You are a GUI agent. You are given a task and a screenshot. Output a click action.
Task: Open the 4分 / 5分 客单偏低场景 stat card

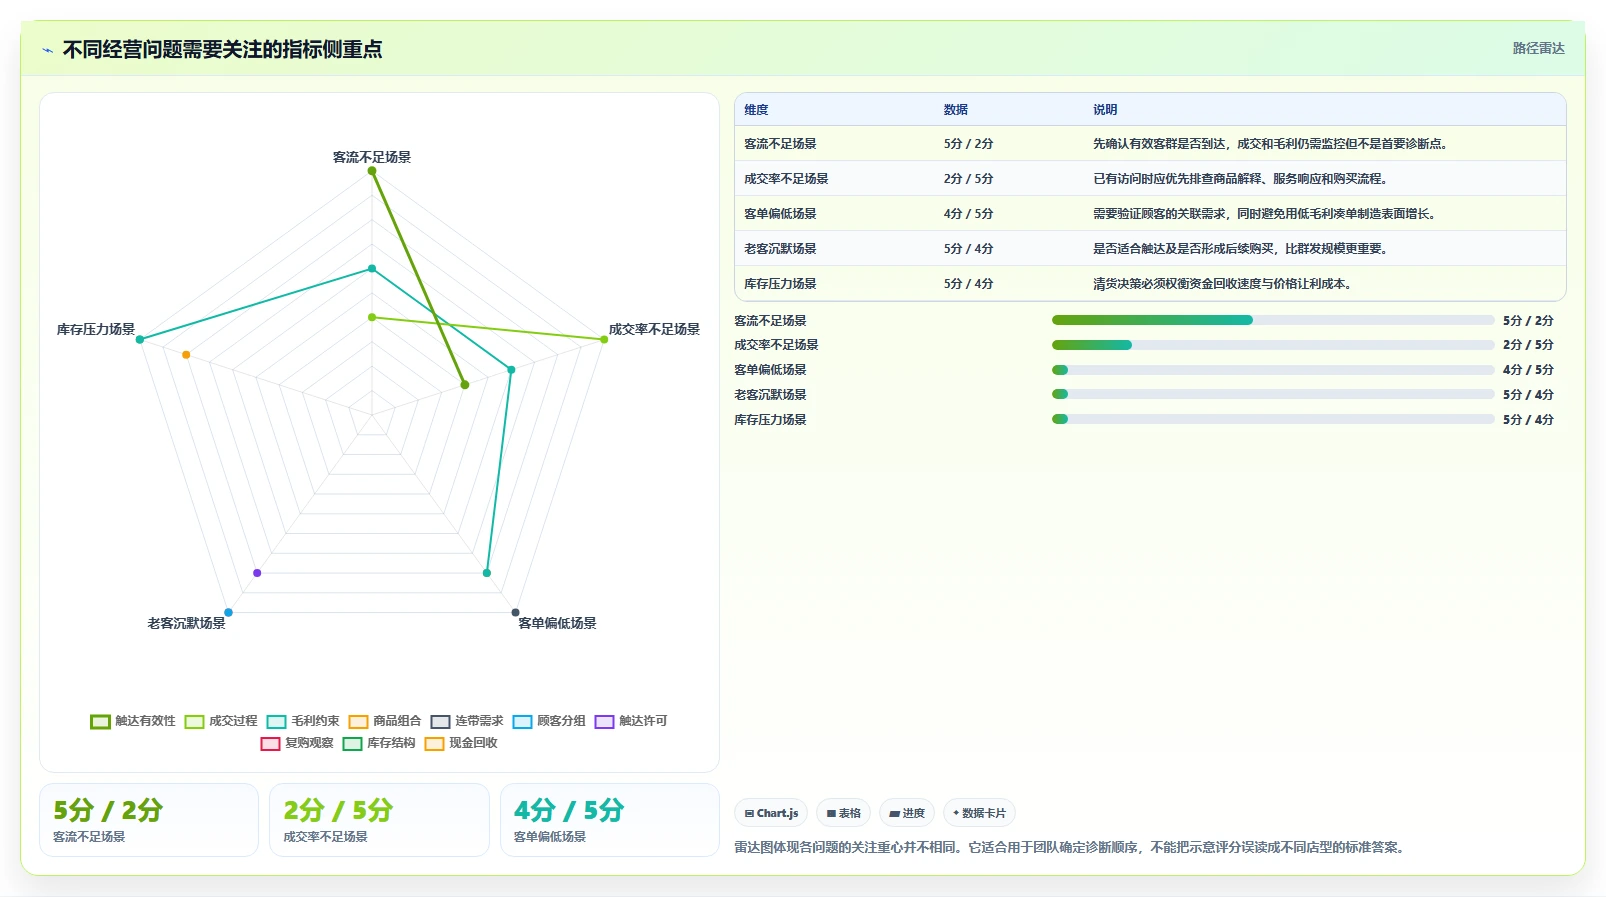click(x=610, y=820)
